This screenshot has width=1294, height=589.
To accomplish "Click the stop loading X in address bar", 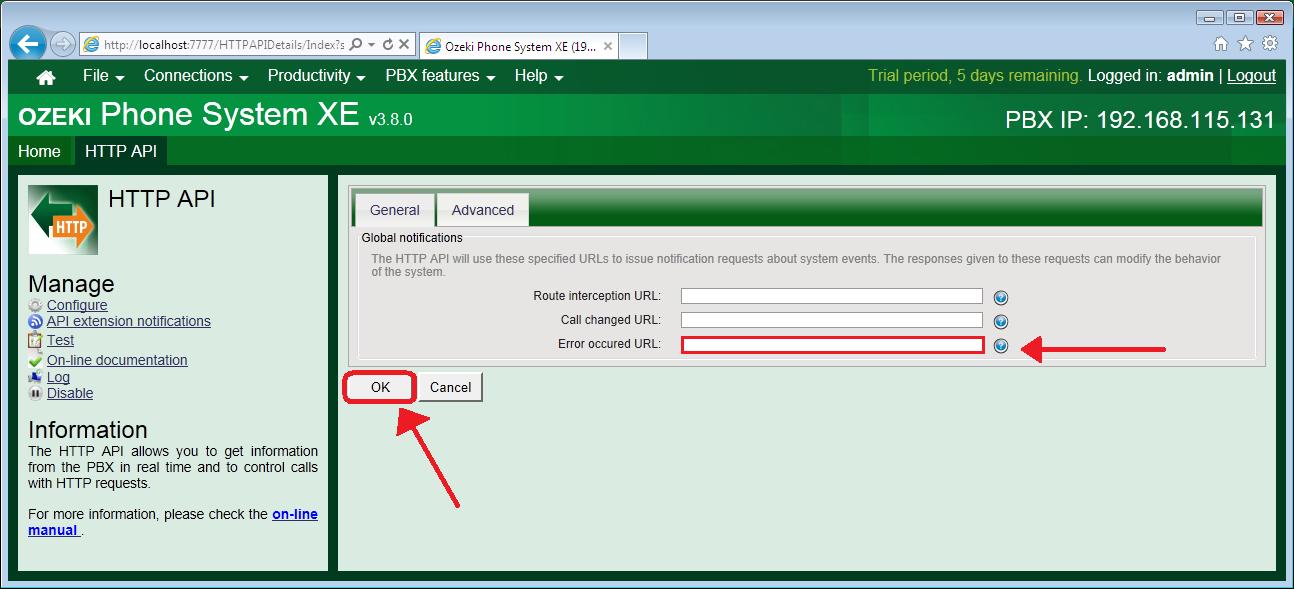I will (x=404, y=45).
